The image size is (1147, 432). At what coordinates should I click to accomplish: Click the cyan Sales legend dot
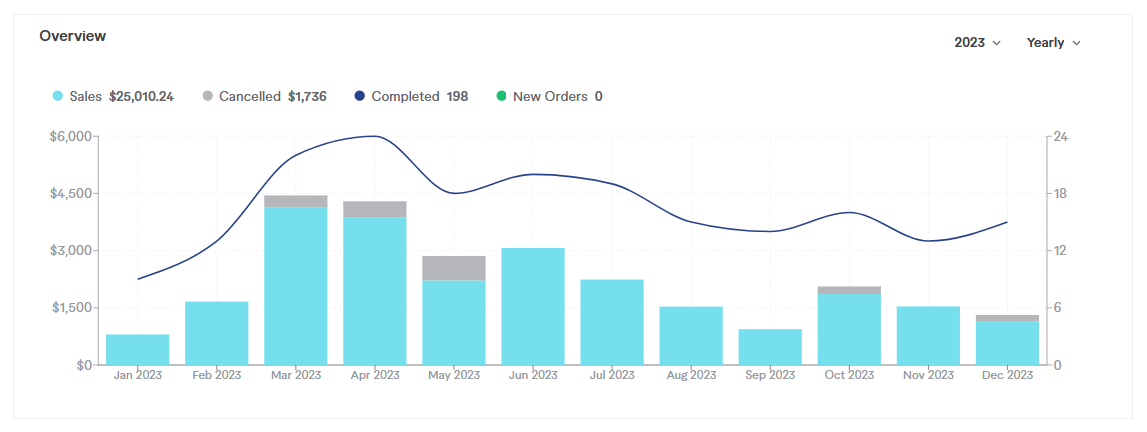[58, 97]
